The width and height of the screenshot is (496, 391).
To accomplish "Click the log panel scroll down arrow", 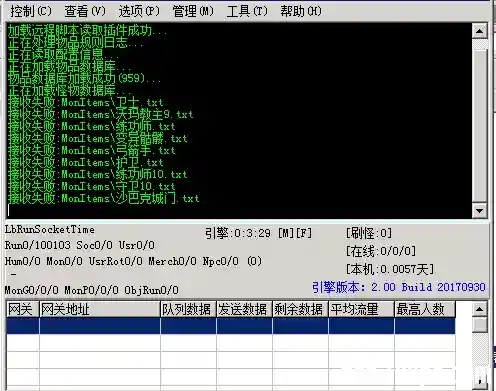I will [480, 210].
